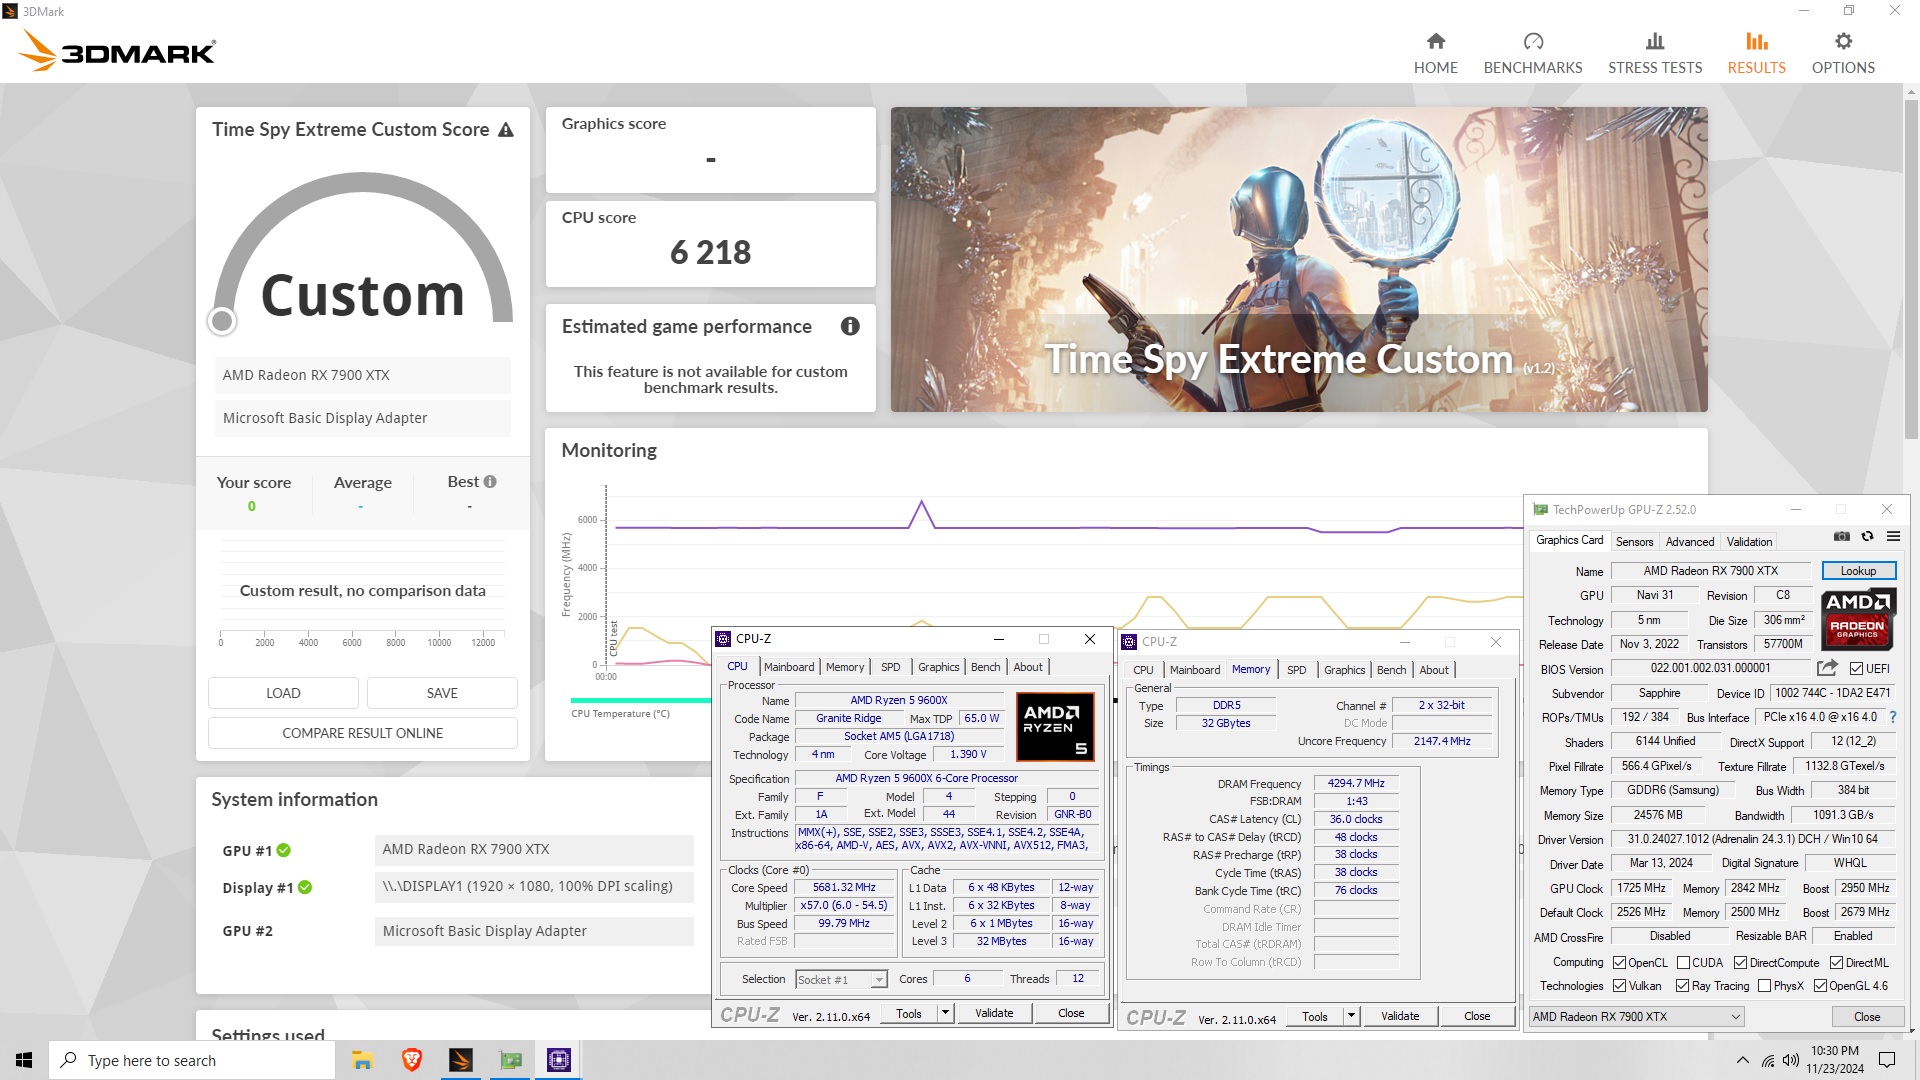Open Tools dropdown arrow in CPU-Z Memory window
The width and height of the screenshot is (1920, 1080).
tap(1351, 1016)
